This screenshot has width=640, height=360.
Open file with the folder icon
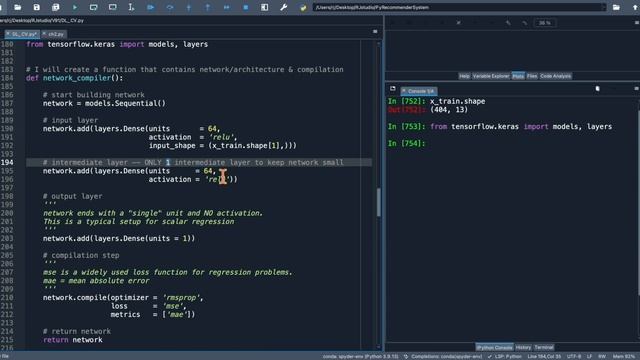(x=18, y=7)
